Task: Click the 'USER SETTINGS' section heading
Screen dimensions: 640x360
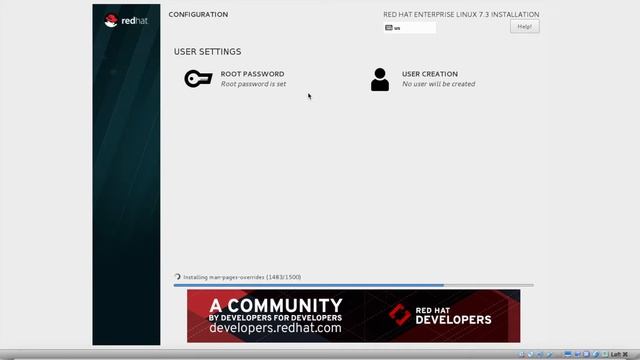Action: (207, 52)
